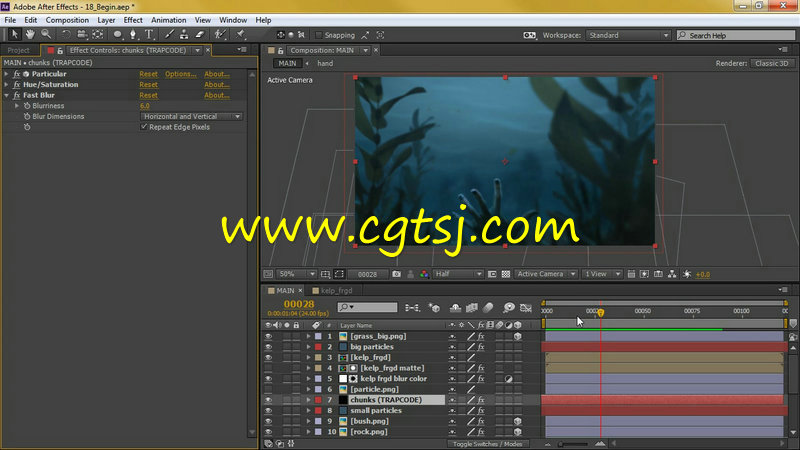Screen dimensions: 800x450
Task: Hide the small particles layer
Action: click(268, 411)
